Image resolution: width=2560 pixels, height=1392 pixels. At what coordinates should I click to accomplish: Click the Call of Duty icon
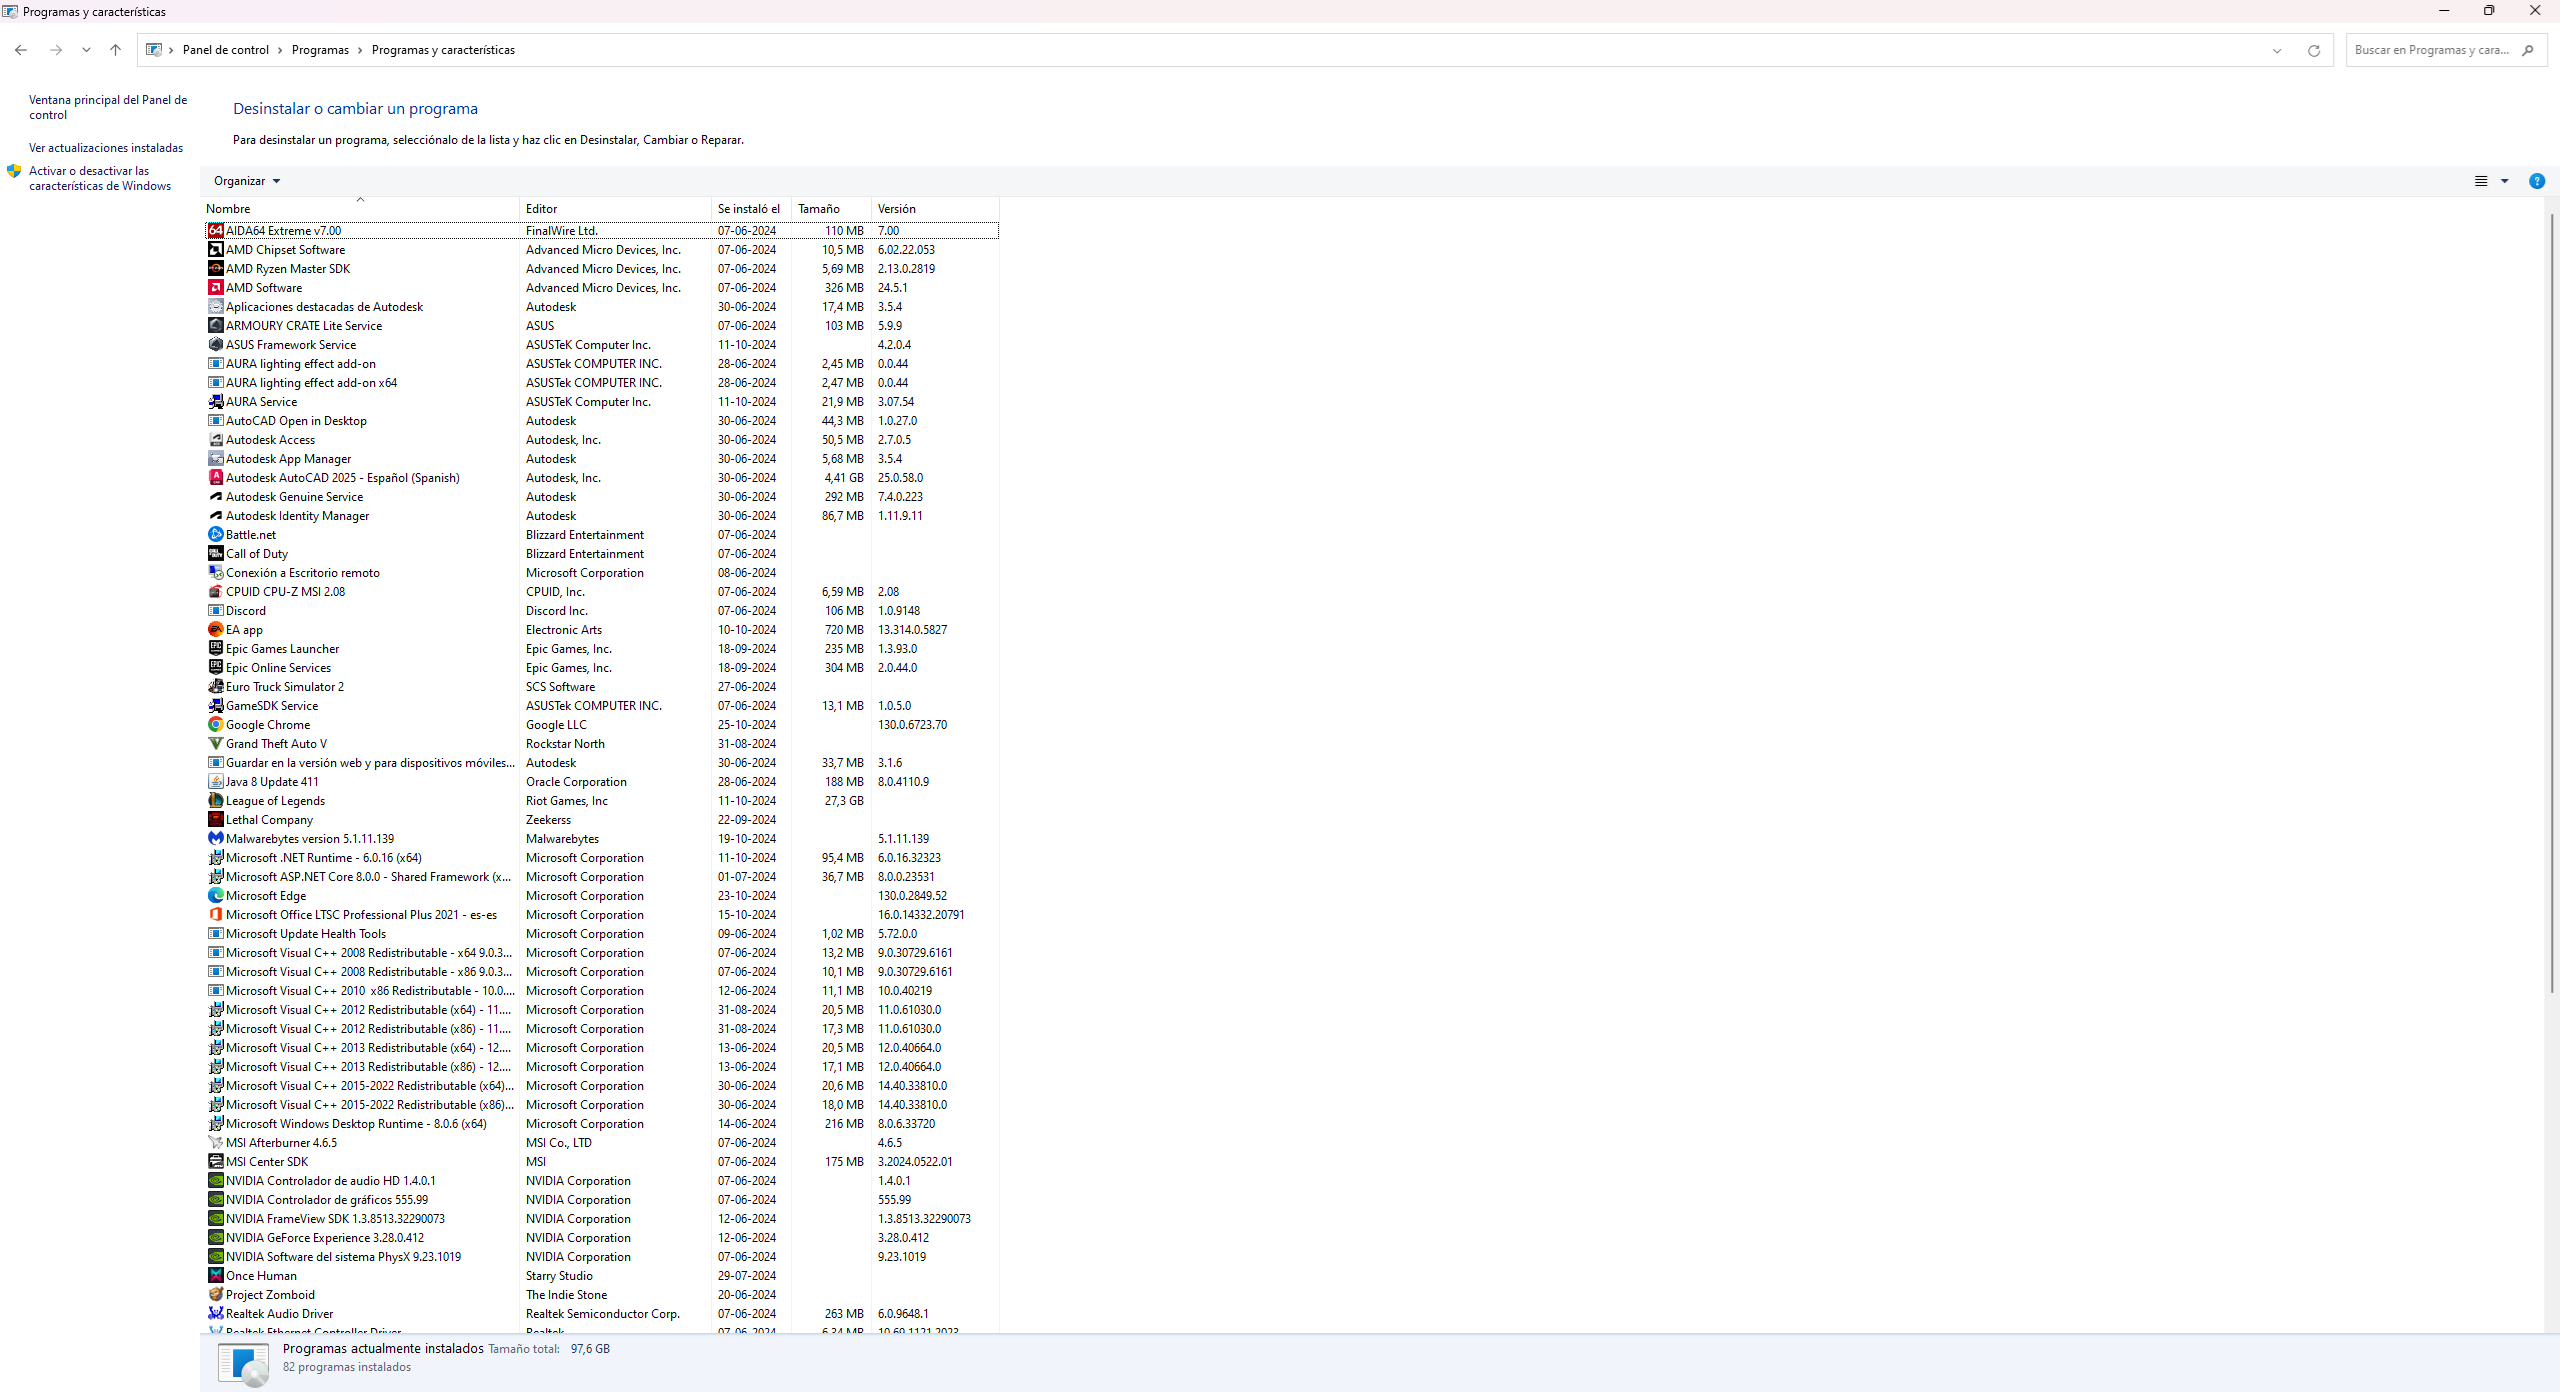click(215, 554)
